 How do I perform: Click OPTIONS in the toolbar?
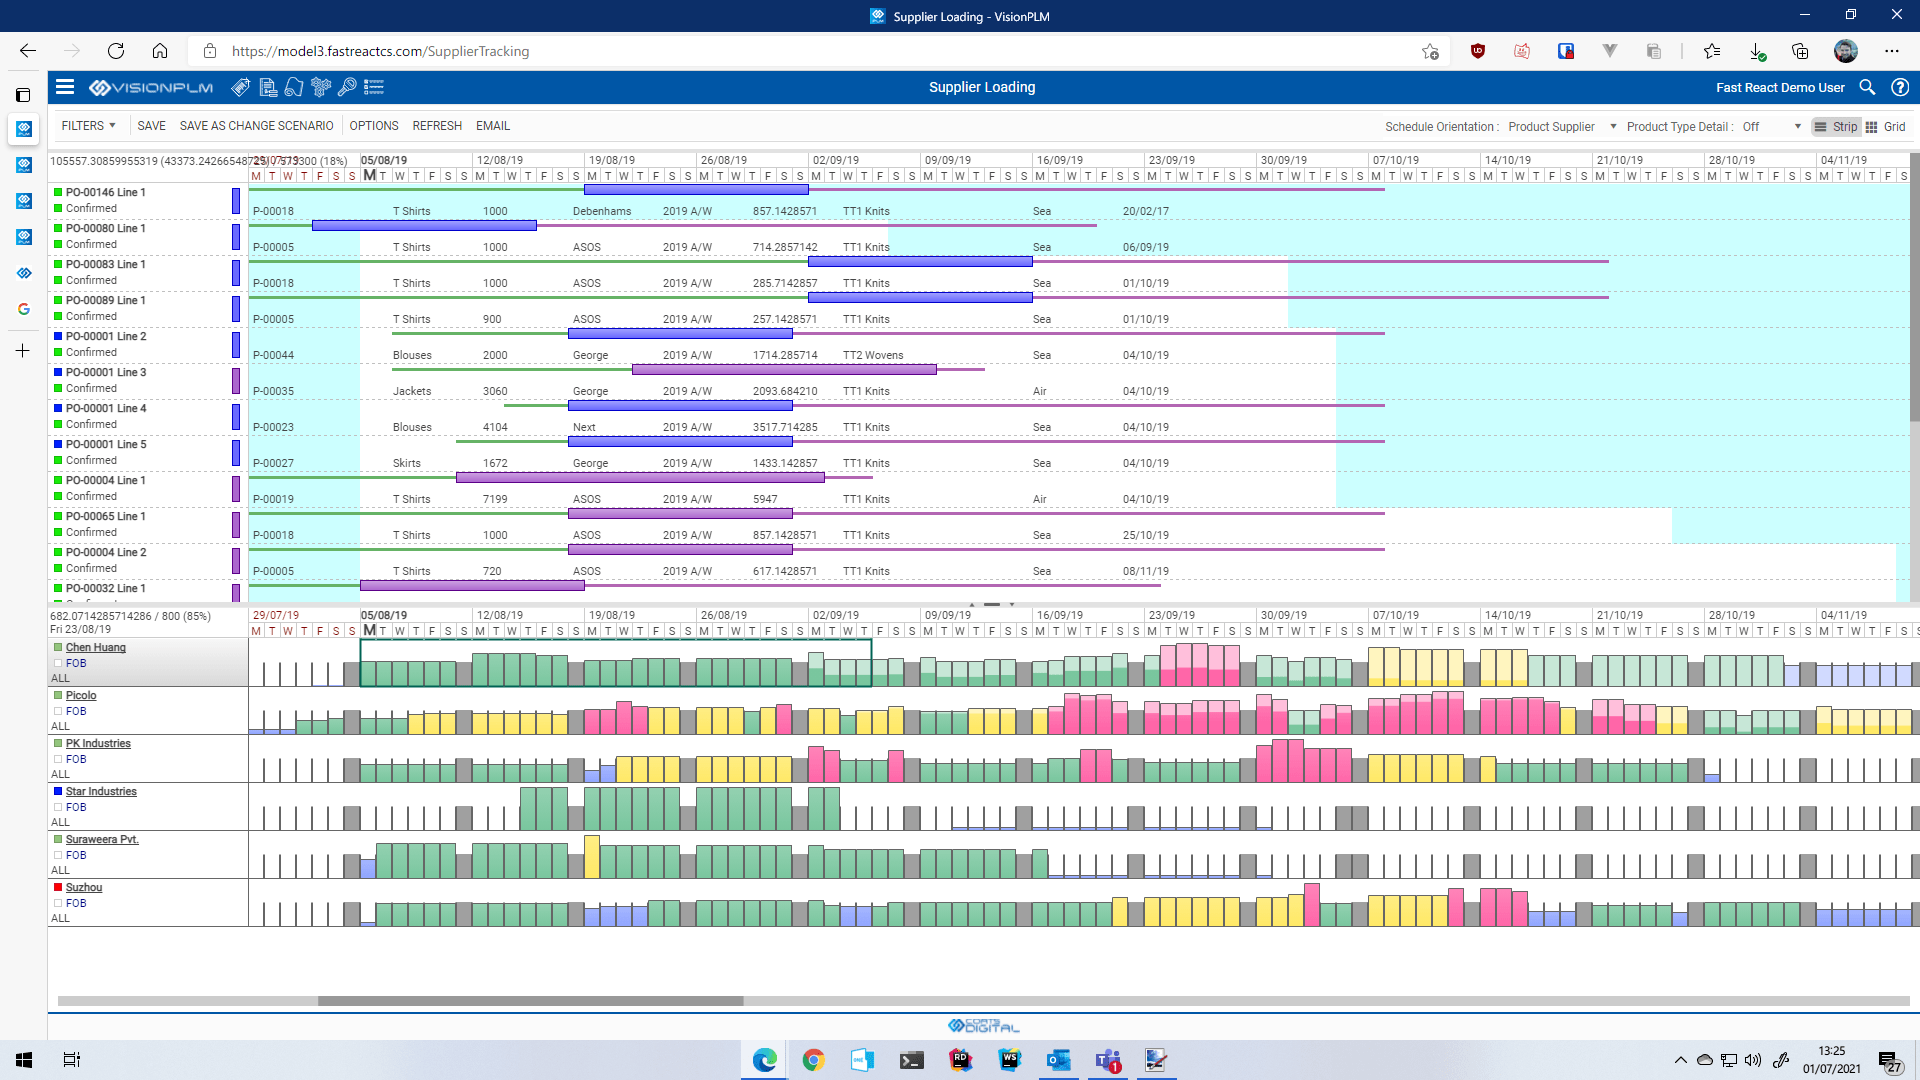[x=374, y=126]
